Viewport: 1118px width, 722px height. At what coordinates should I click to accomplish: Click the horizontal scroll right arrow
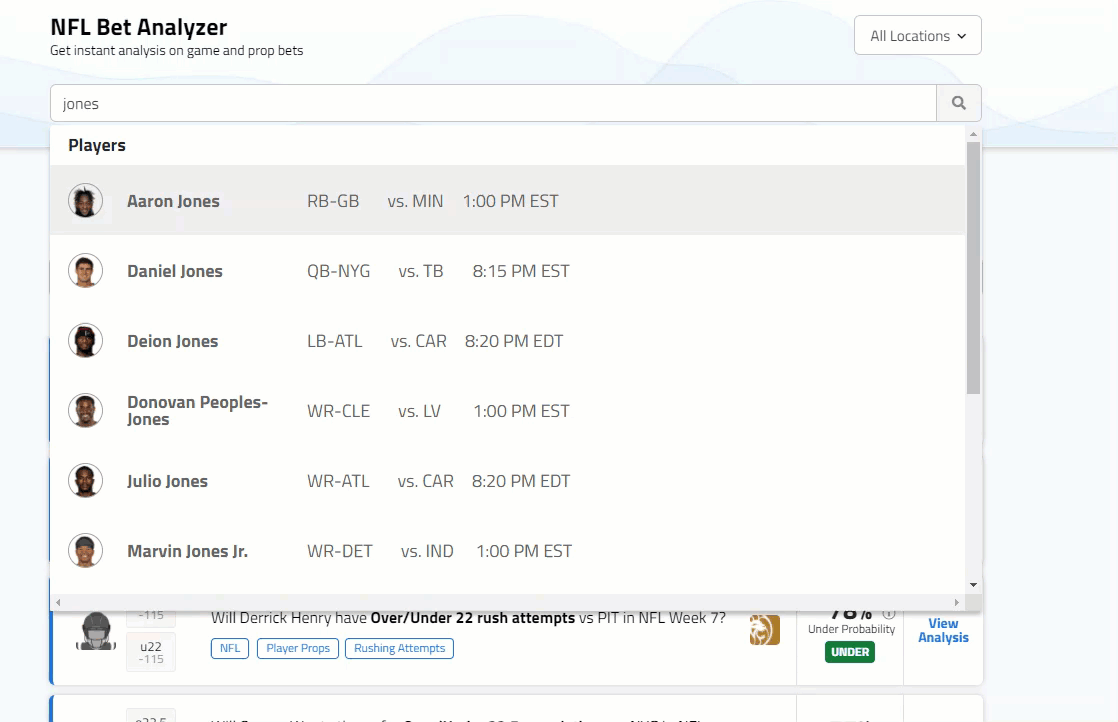tap(957, 602)
